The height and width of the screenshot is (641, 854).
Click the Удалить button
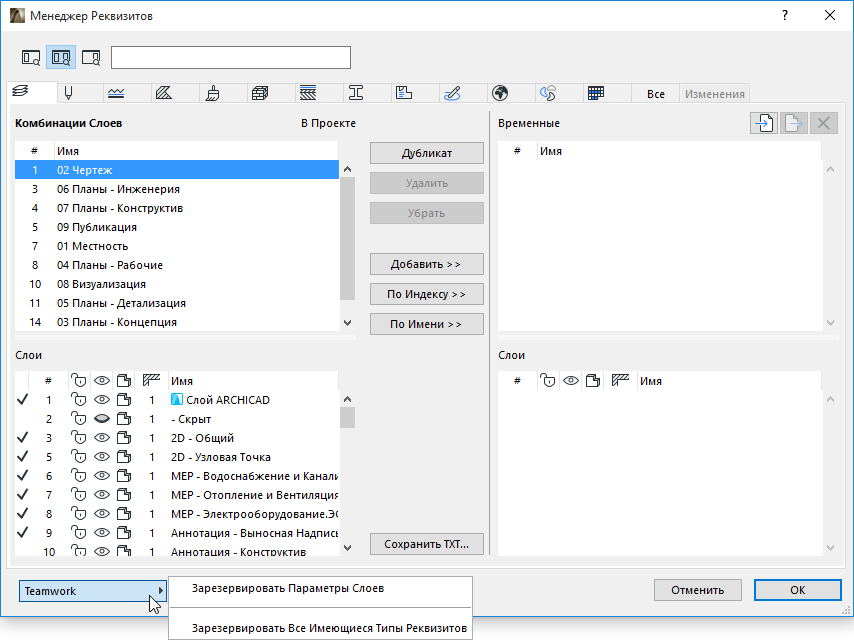[426, 183]
